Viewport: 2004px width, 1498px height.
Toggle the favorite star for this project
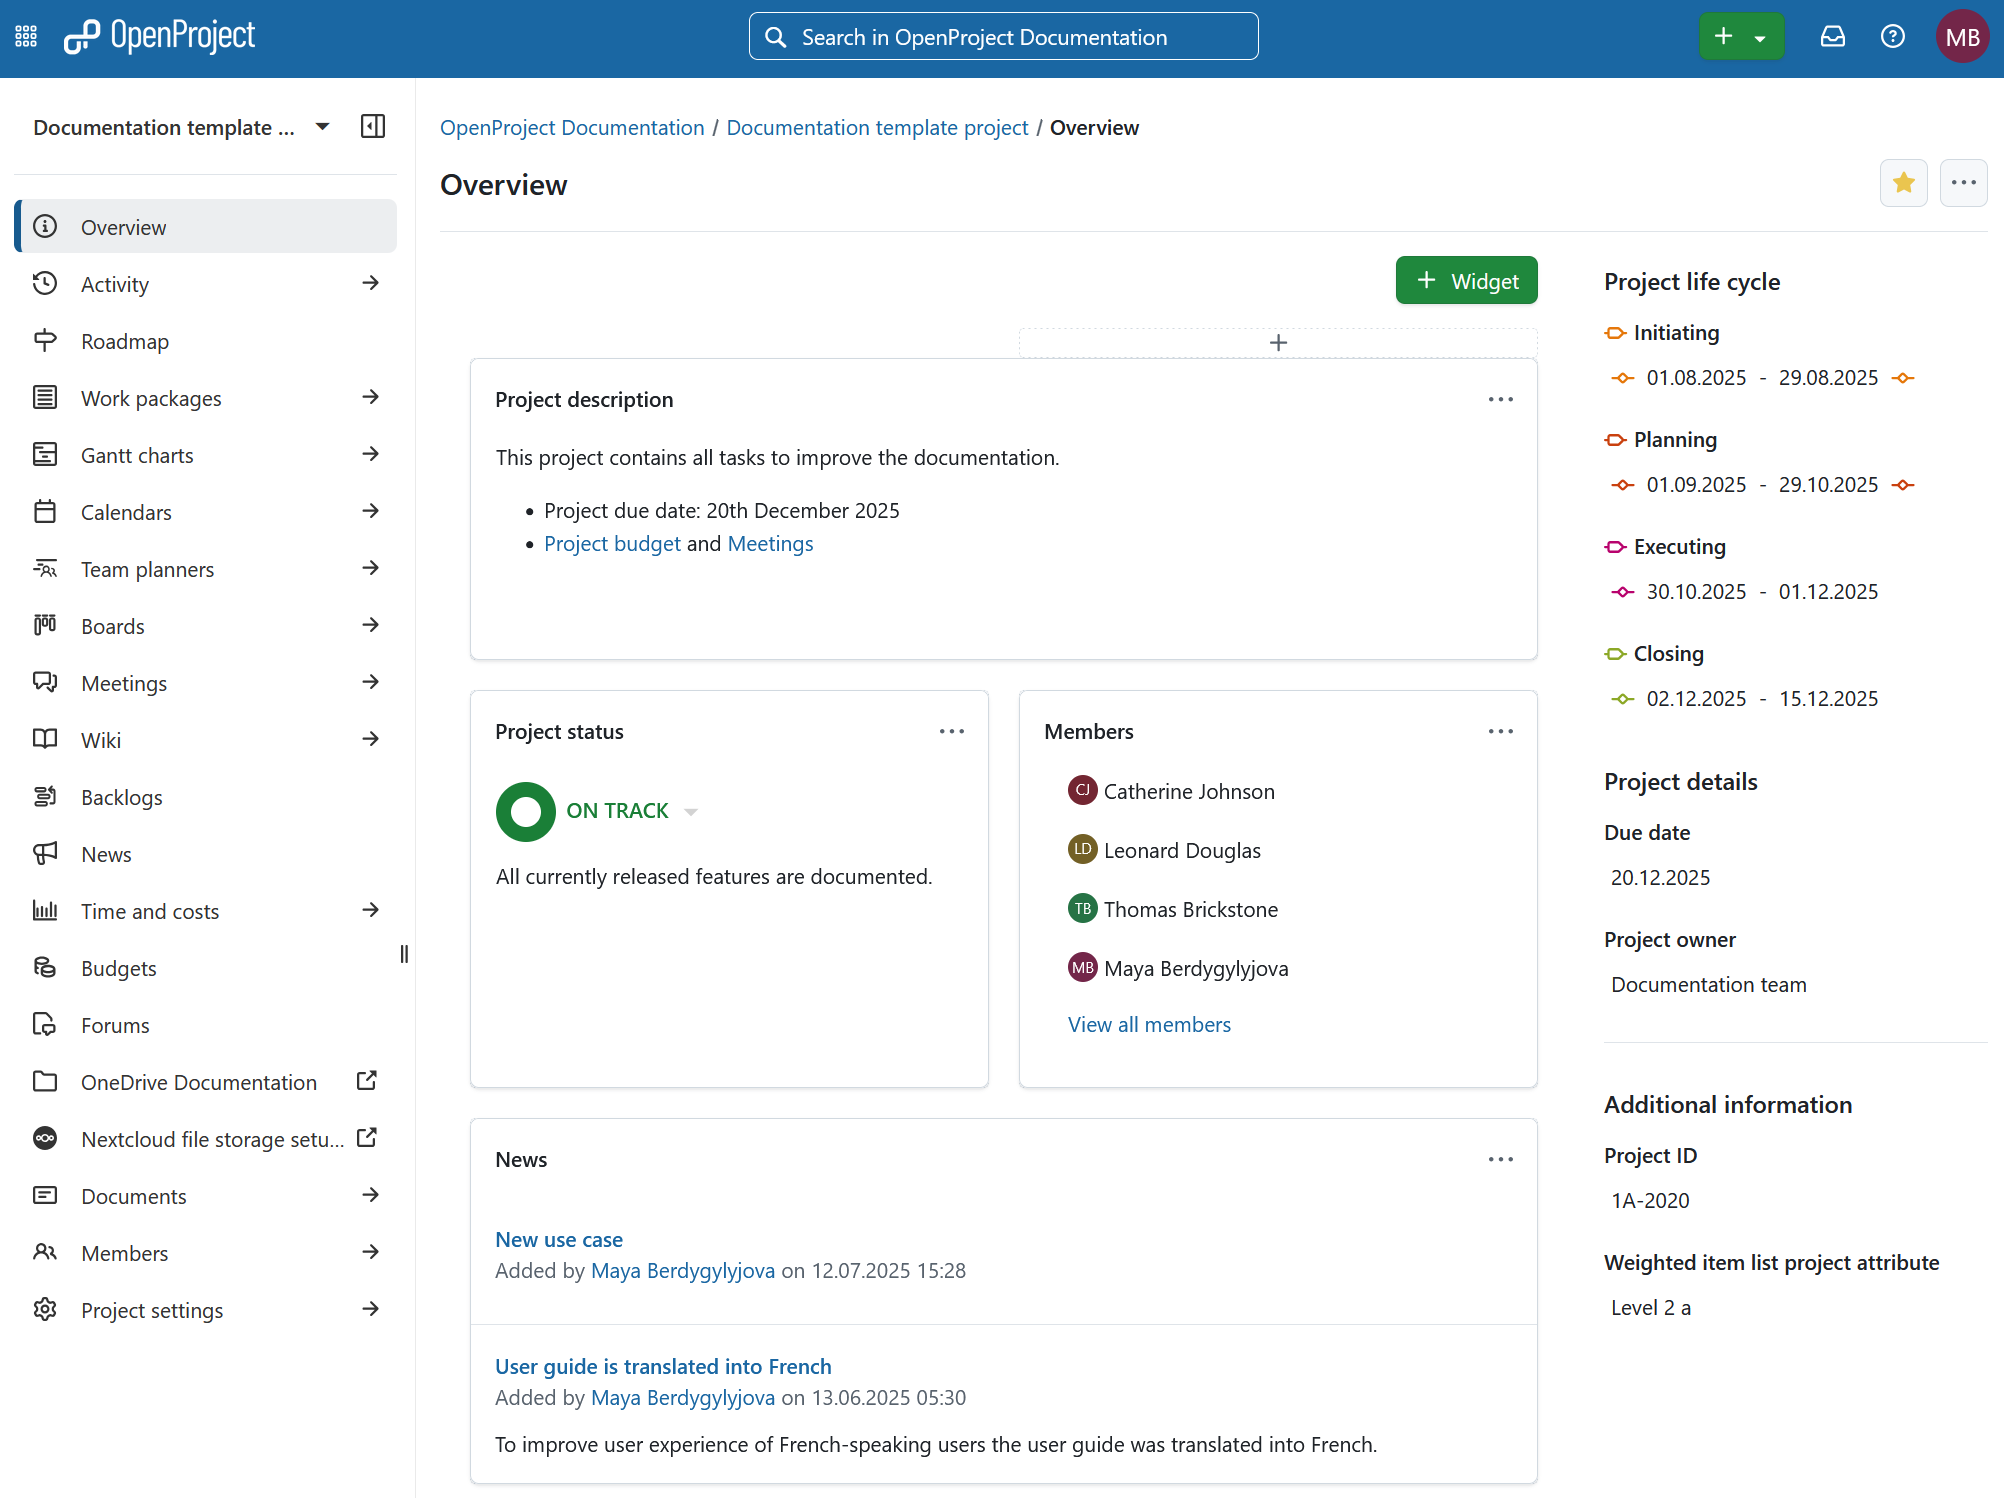(x=1903, y=183)
